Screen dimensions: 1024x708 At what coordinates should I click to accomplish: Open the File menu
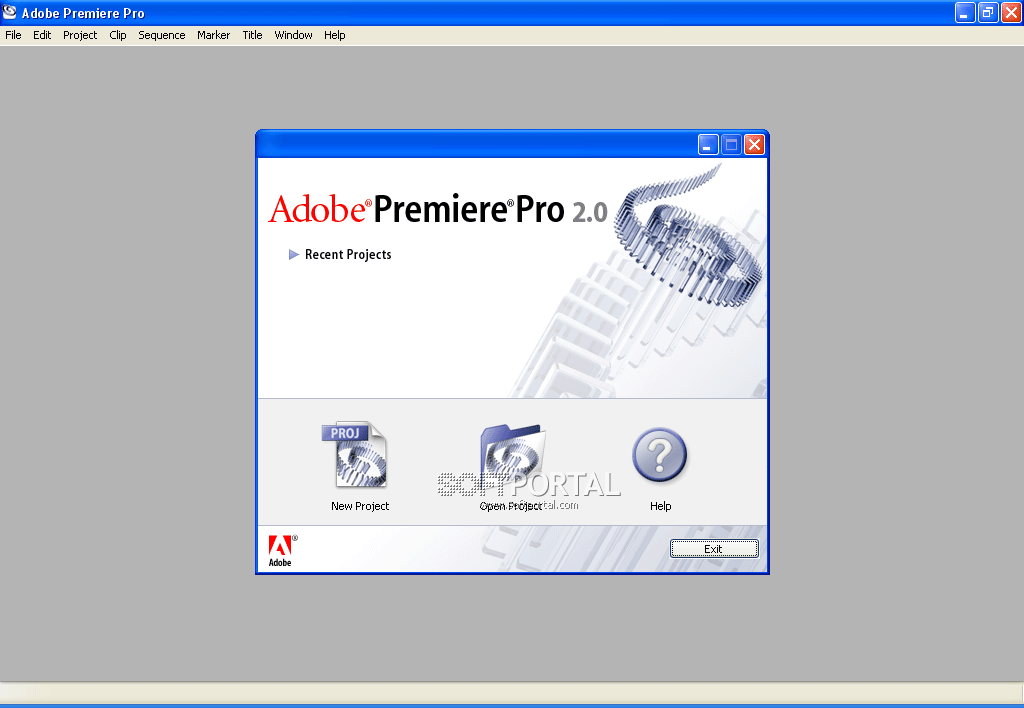point(13,35)
